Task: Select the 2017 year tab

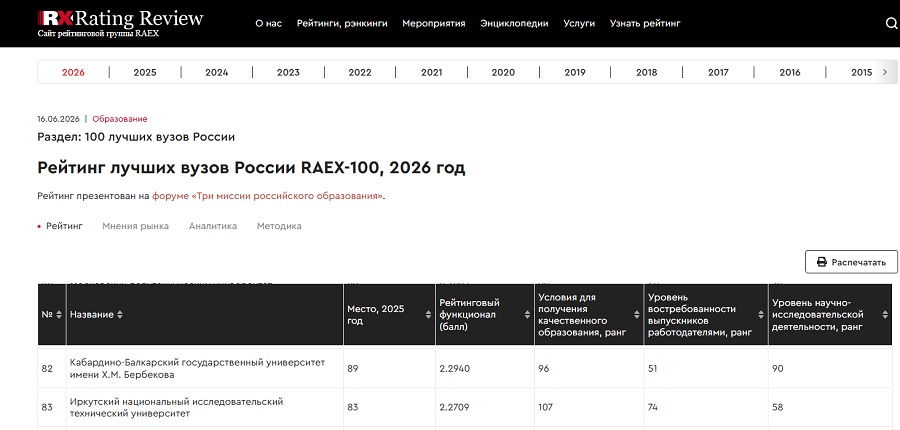Action: pyautogui.click(x=718, y=72)
